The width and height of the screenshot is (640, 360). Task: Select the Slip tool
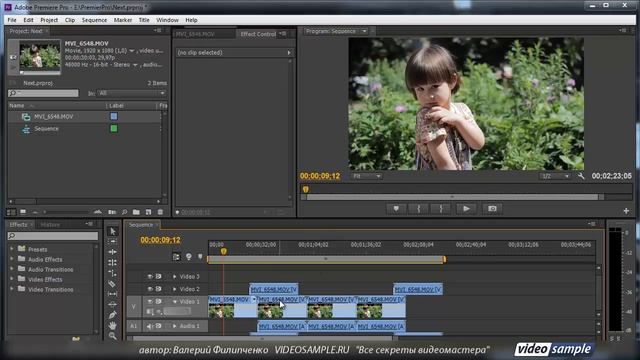[113, 294]
